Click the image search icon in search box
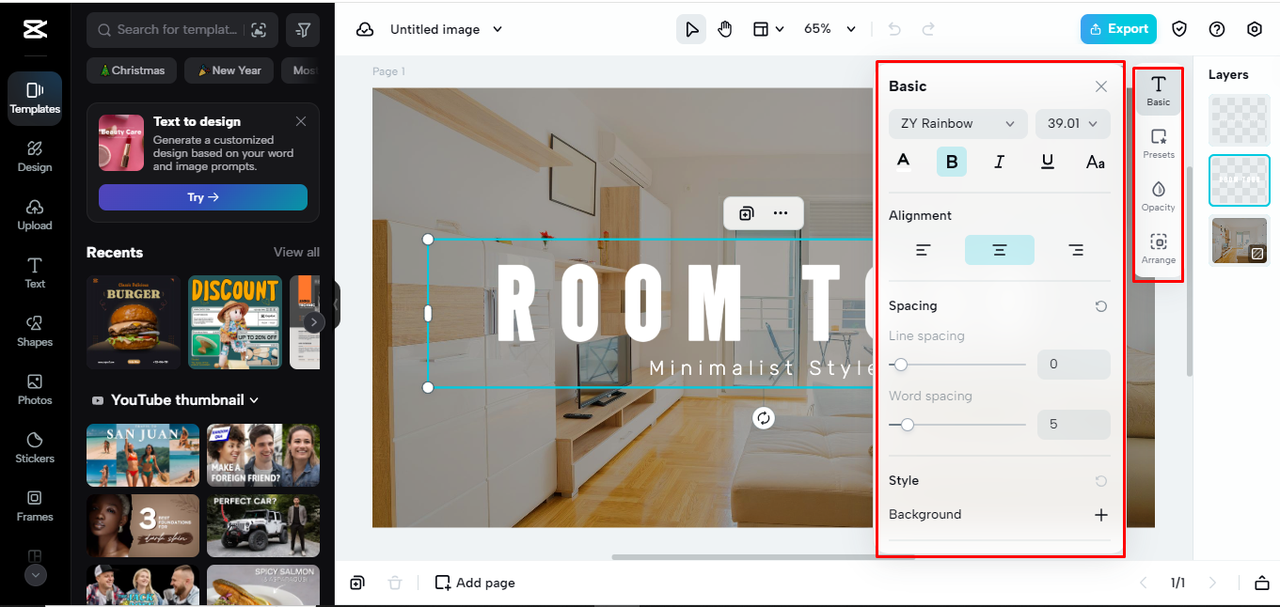This screenshot has height=607, width=1280. [x=259, y=30]
